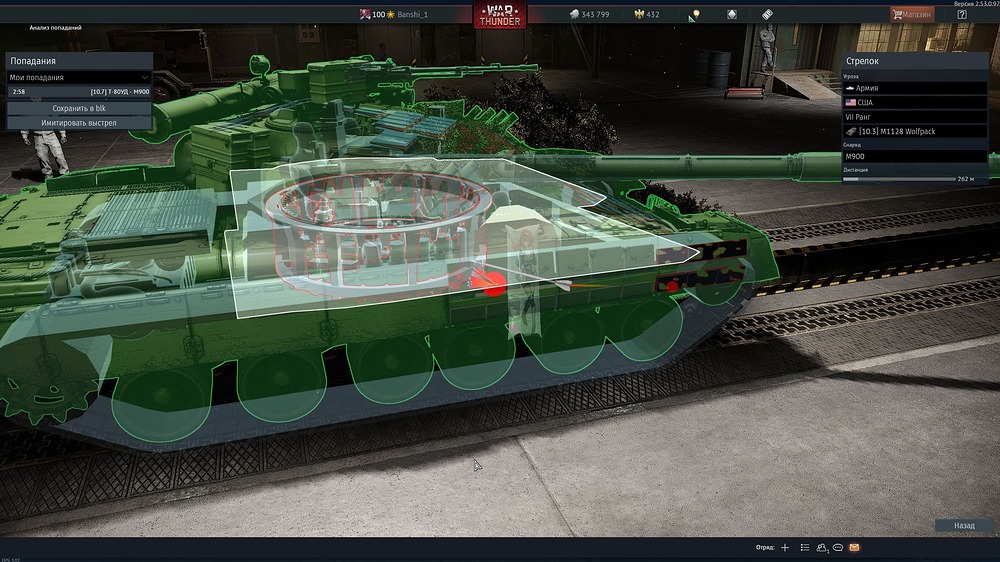Select the M1128 Wolfpack vehicle field
The image size is (1000, 562).
pyautogui.click(x=915, y=131)
